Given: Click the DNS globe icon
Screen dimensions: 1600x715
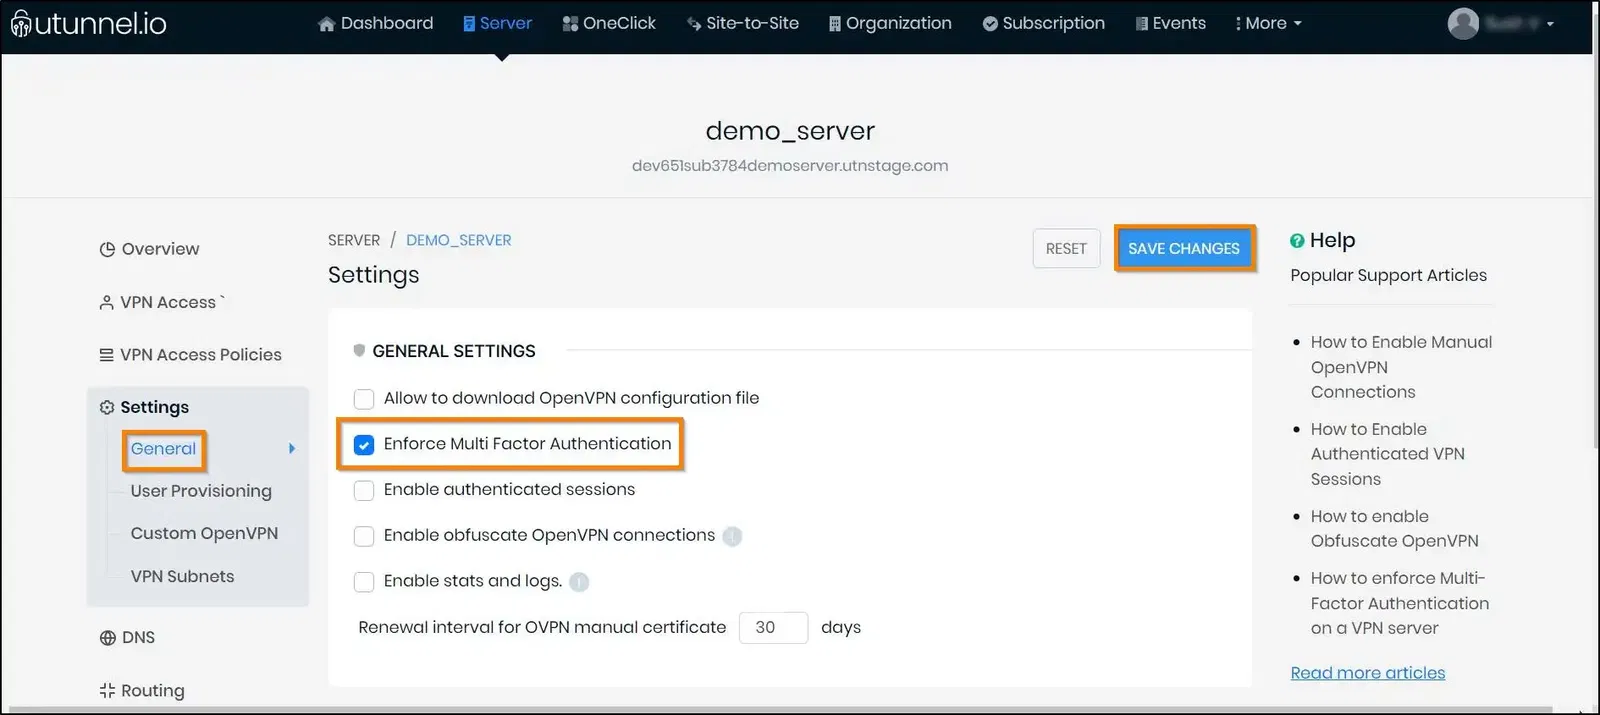Looking at the screenshot, I should point(108,638).
